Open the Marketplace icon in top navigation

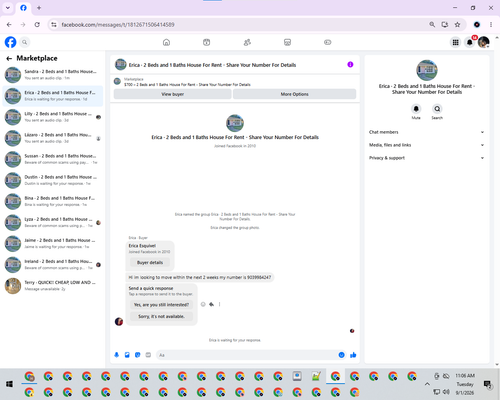point(287,42)
